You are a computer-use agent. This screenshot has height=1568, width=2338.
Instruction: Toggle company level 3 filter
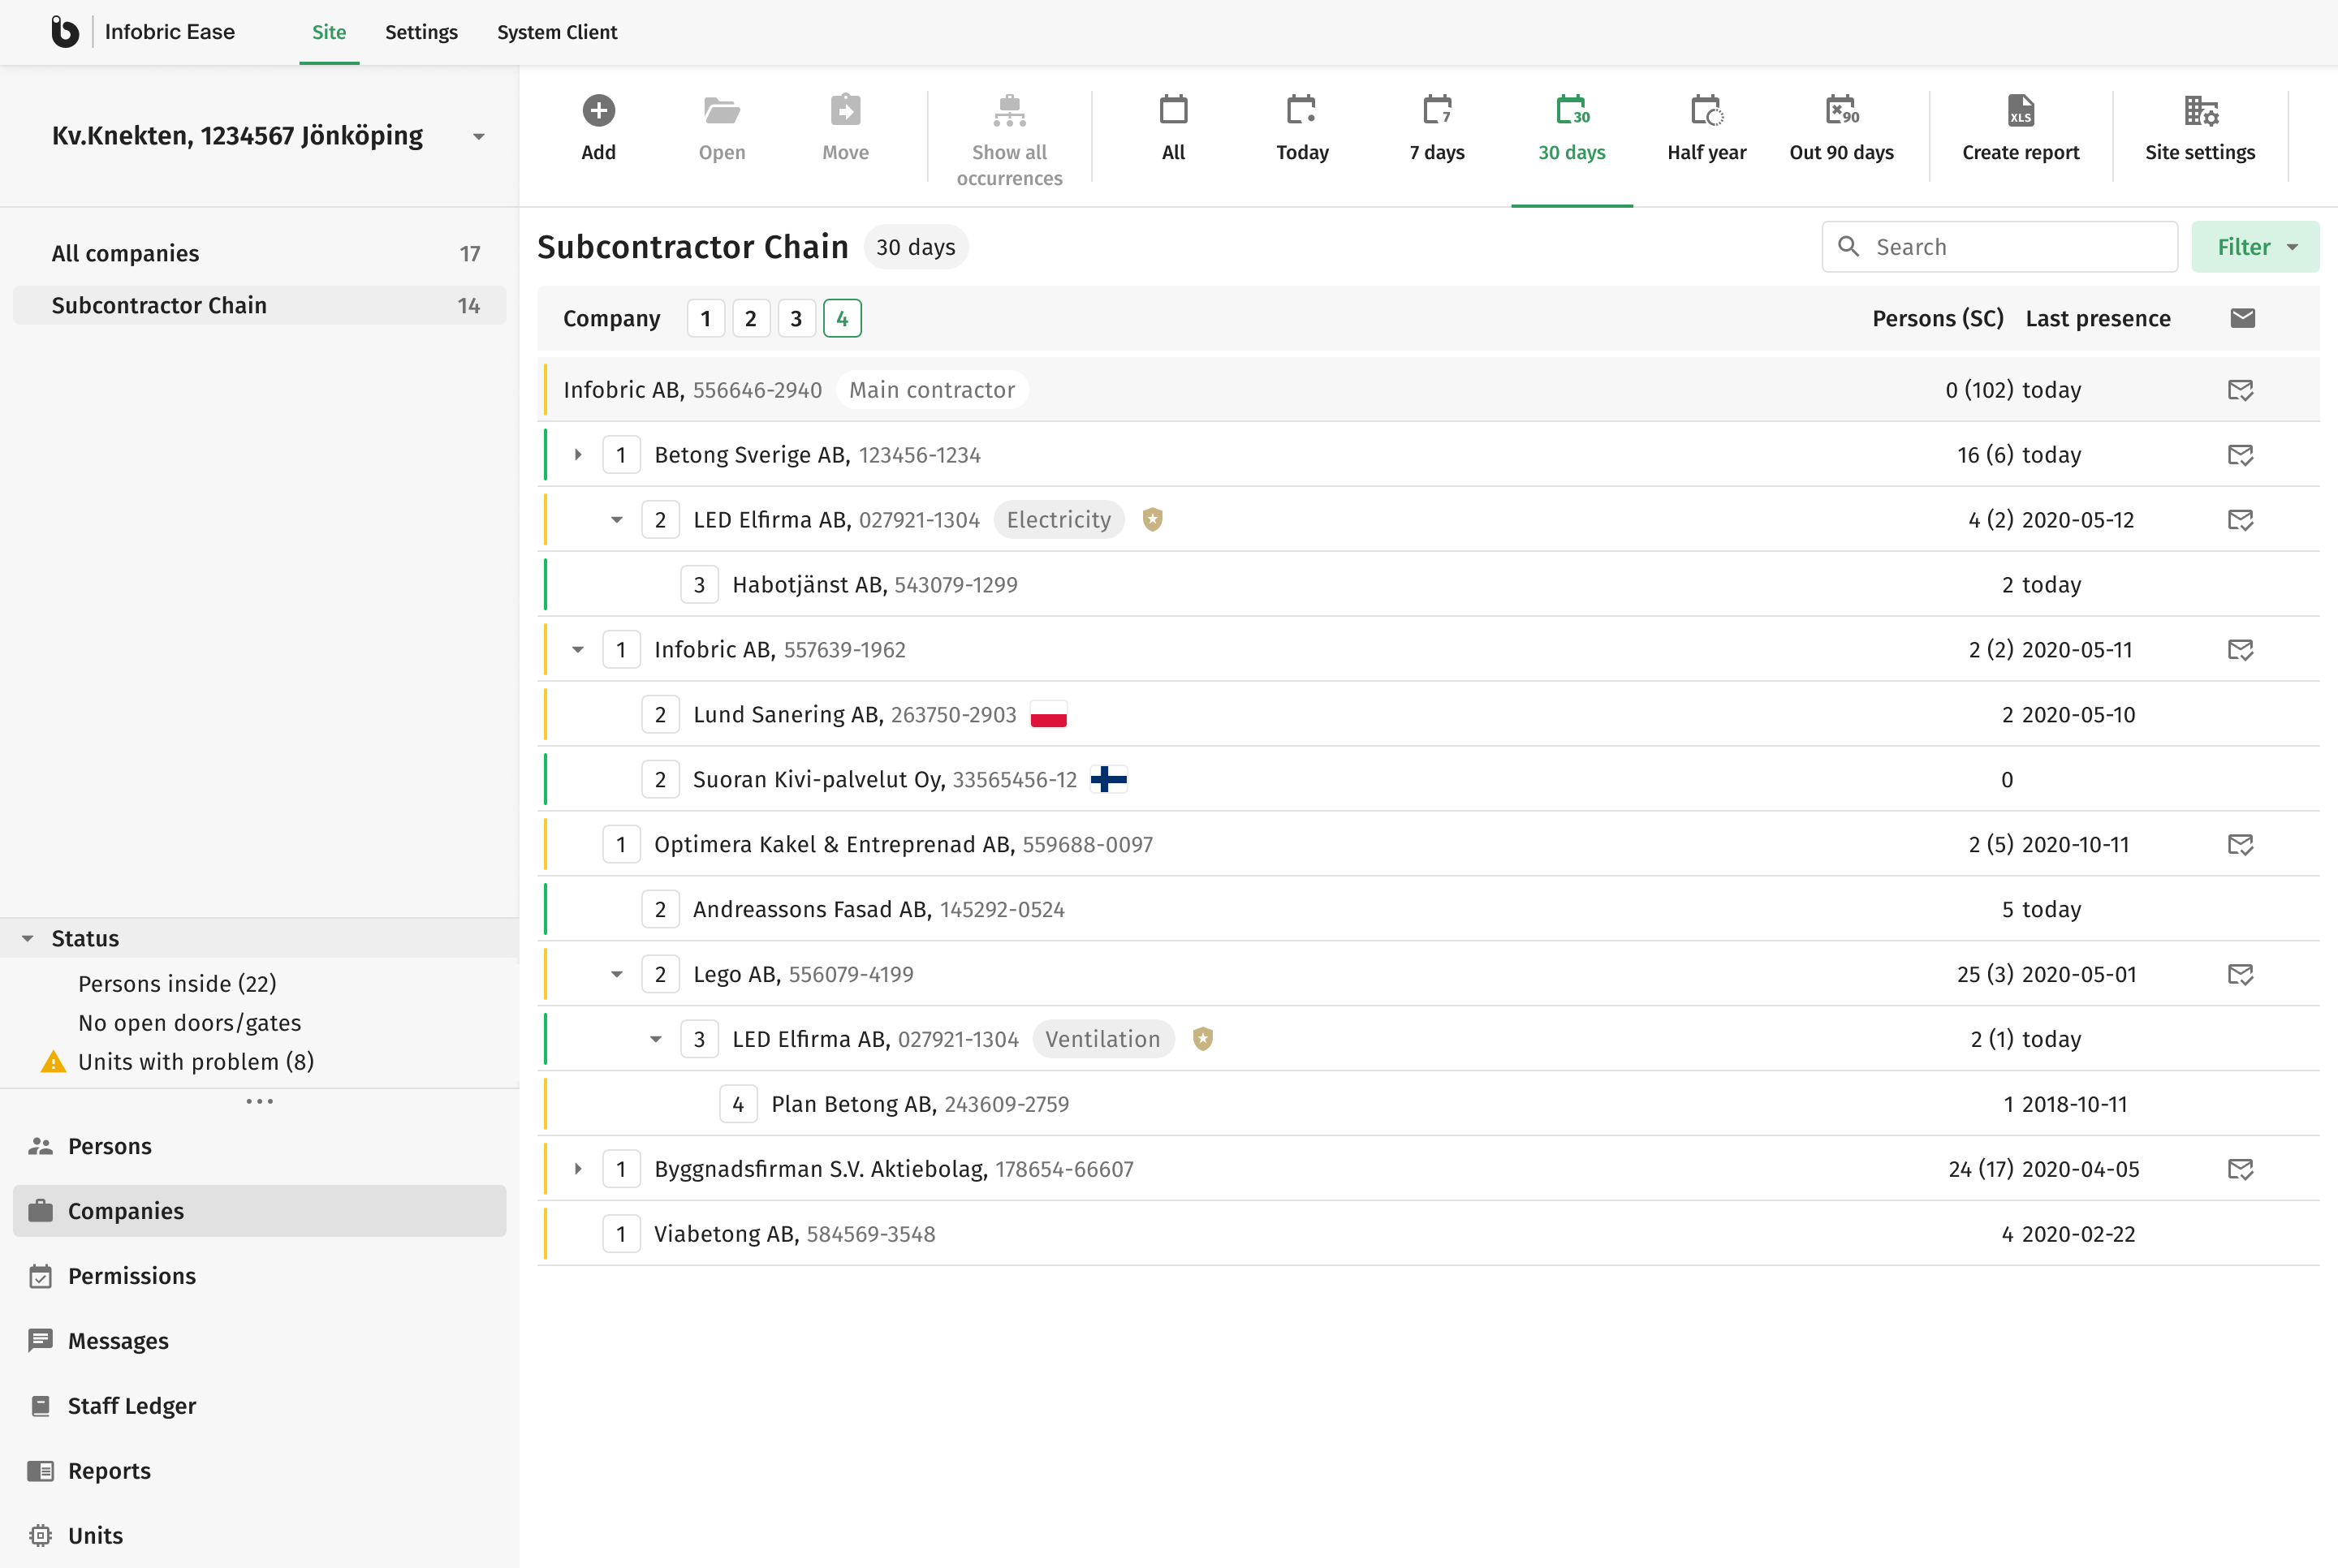coord(796,319)
